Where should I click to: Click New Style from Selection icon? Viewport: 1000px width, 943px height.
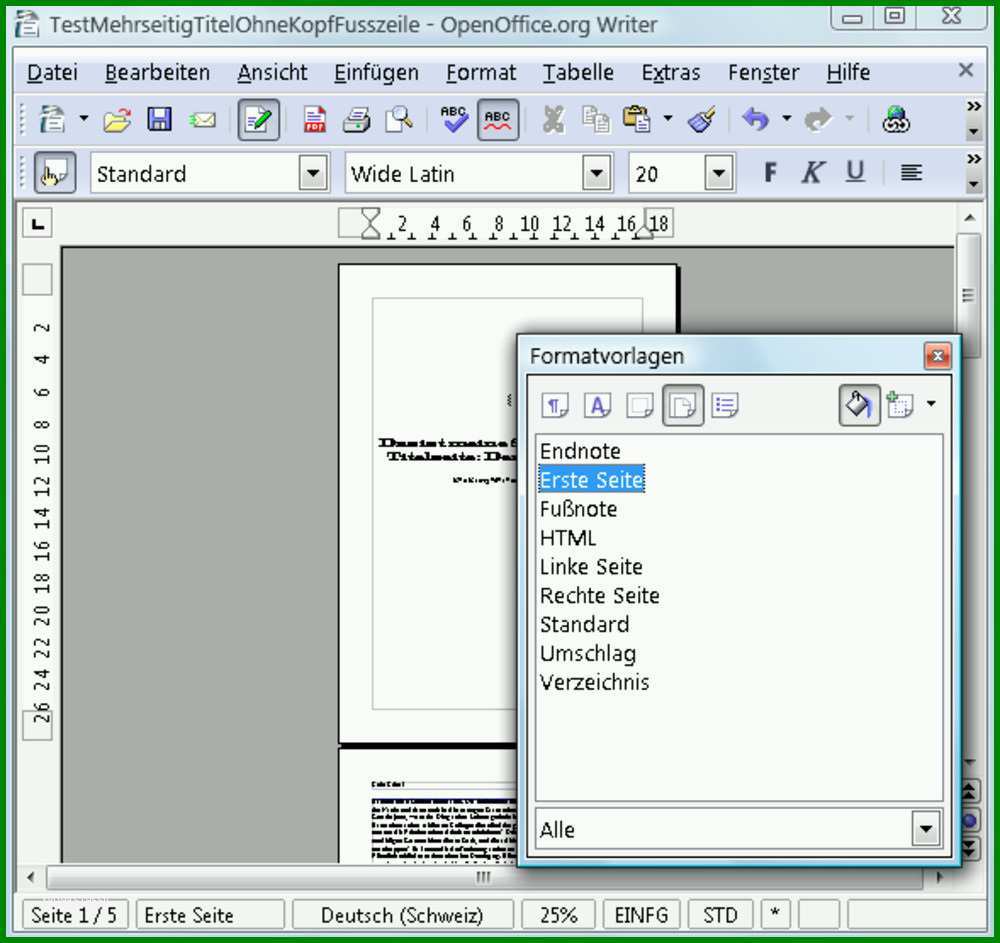[x=900, y=405]
